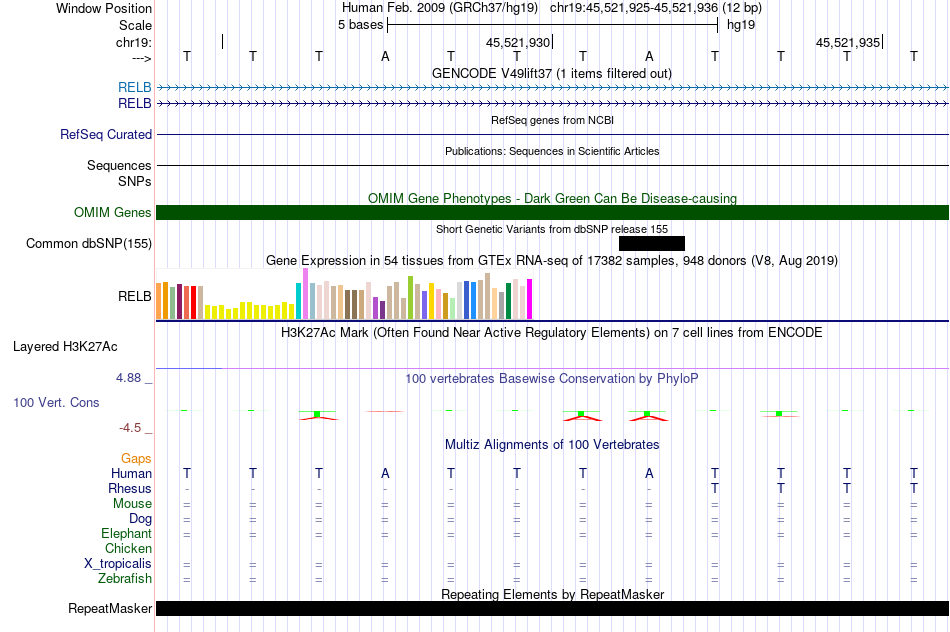Click the Common dbSNP(155) track label
Viewport: 950px width, 632px height.
pos(89,244)
